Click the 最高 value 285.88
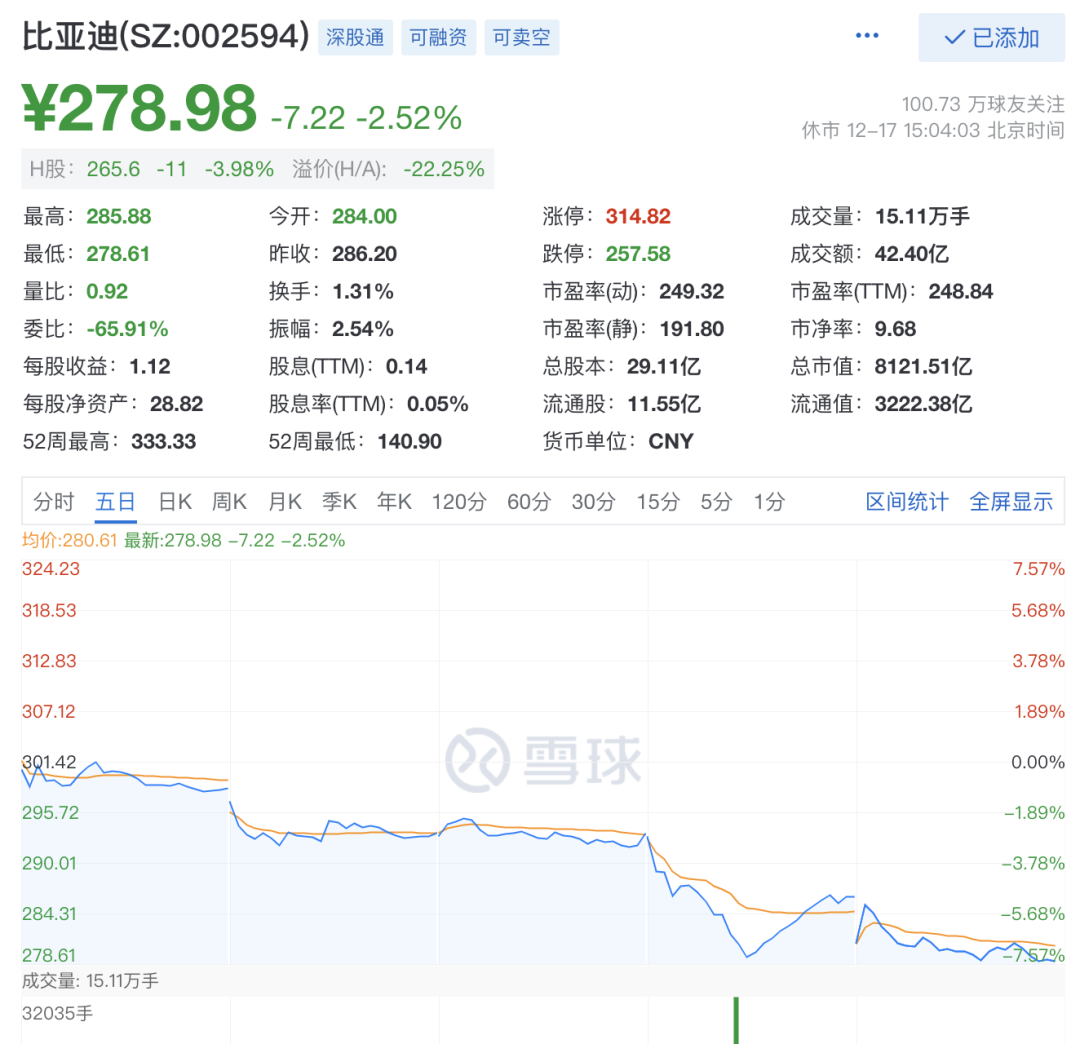Image resolution: width=1080 pixels, height=1044 pixels. 118,216
